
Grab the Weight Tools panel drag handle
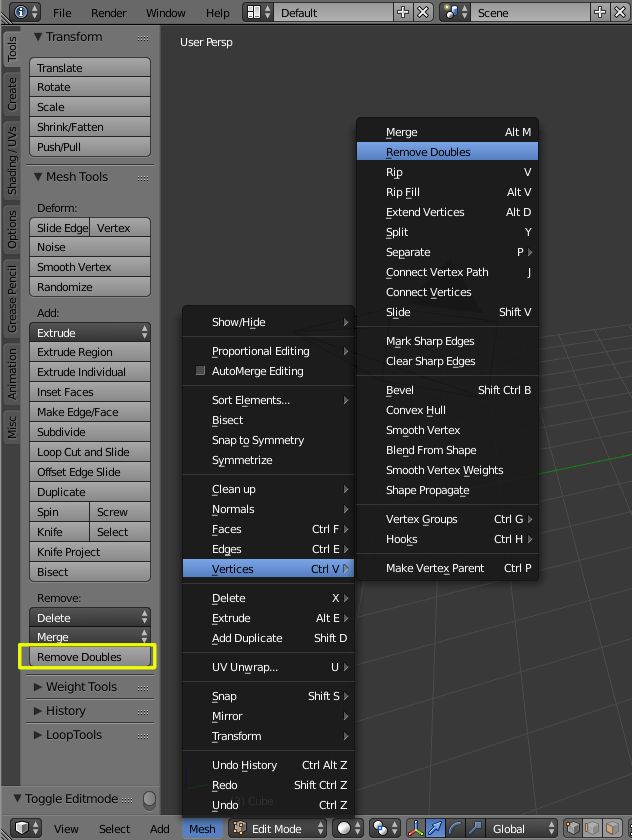coord(143,688)
